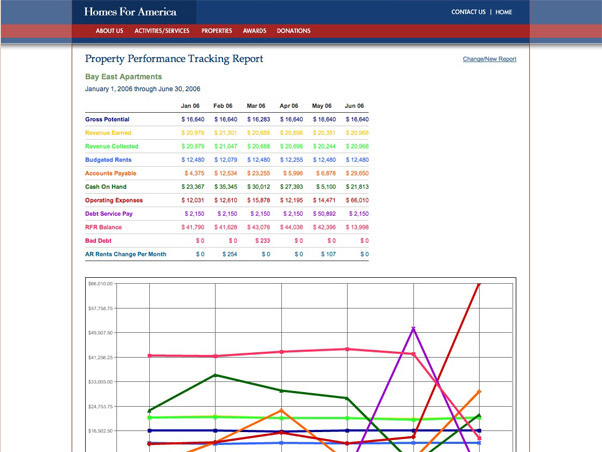Viewport: 602px width, 452px height.
Task: Select the Cash On Hand row label
Action: tap(106, 187)
